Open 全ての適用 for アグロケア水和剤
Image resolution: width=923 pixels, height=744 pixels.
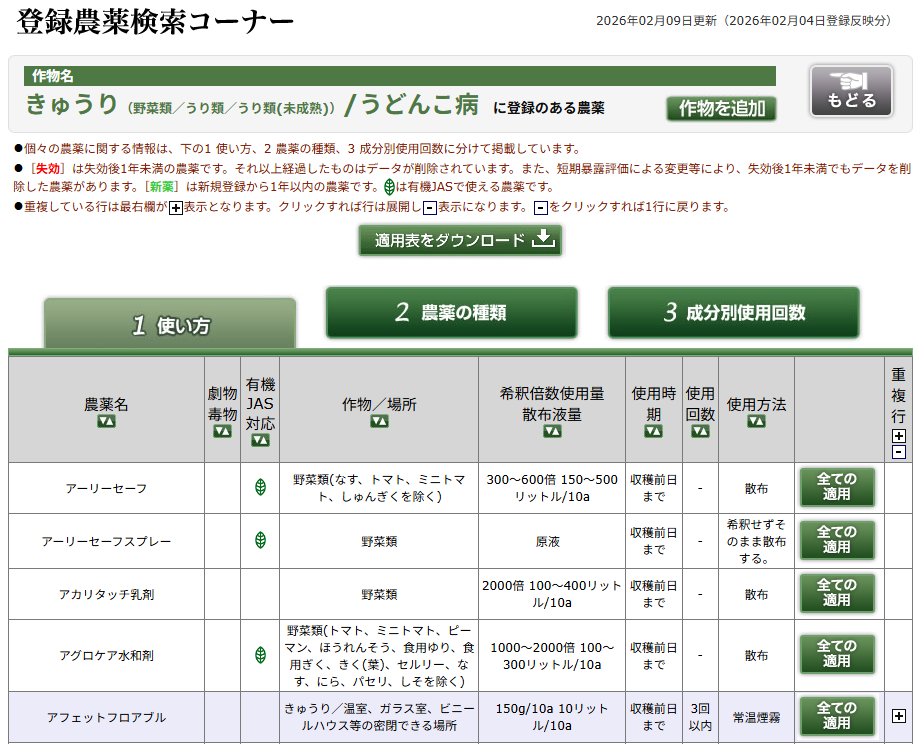coord(836,654)
